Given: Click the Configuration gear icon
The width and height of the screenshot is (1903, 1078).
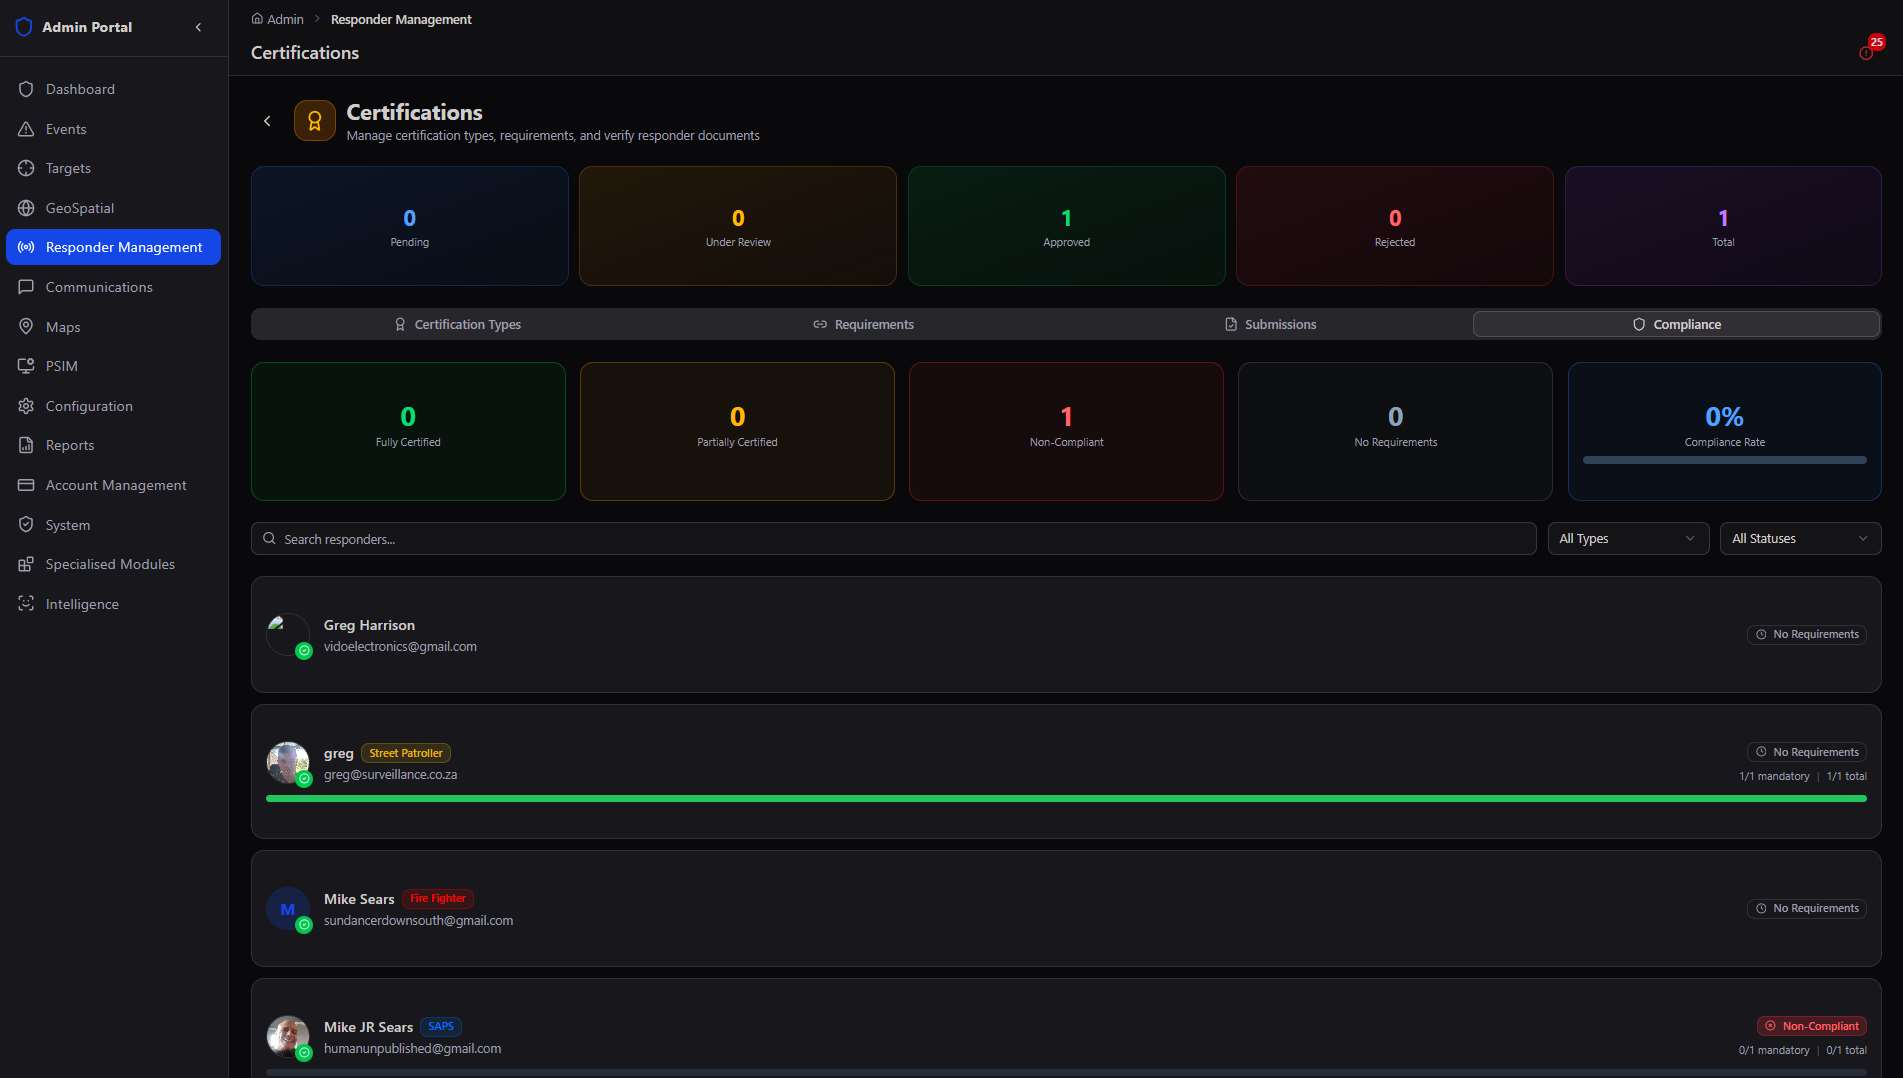Looking at the screenshot, I should pos(26,406).
